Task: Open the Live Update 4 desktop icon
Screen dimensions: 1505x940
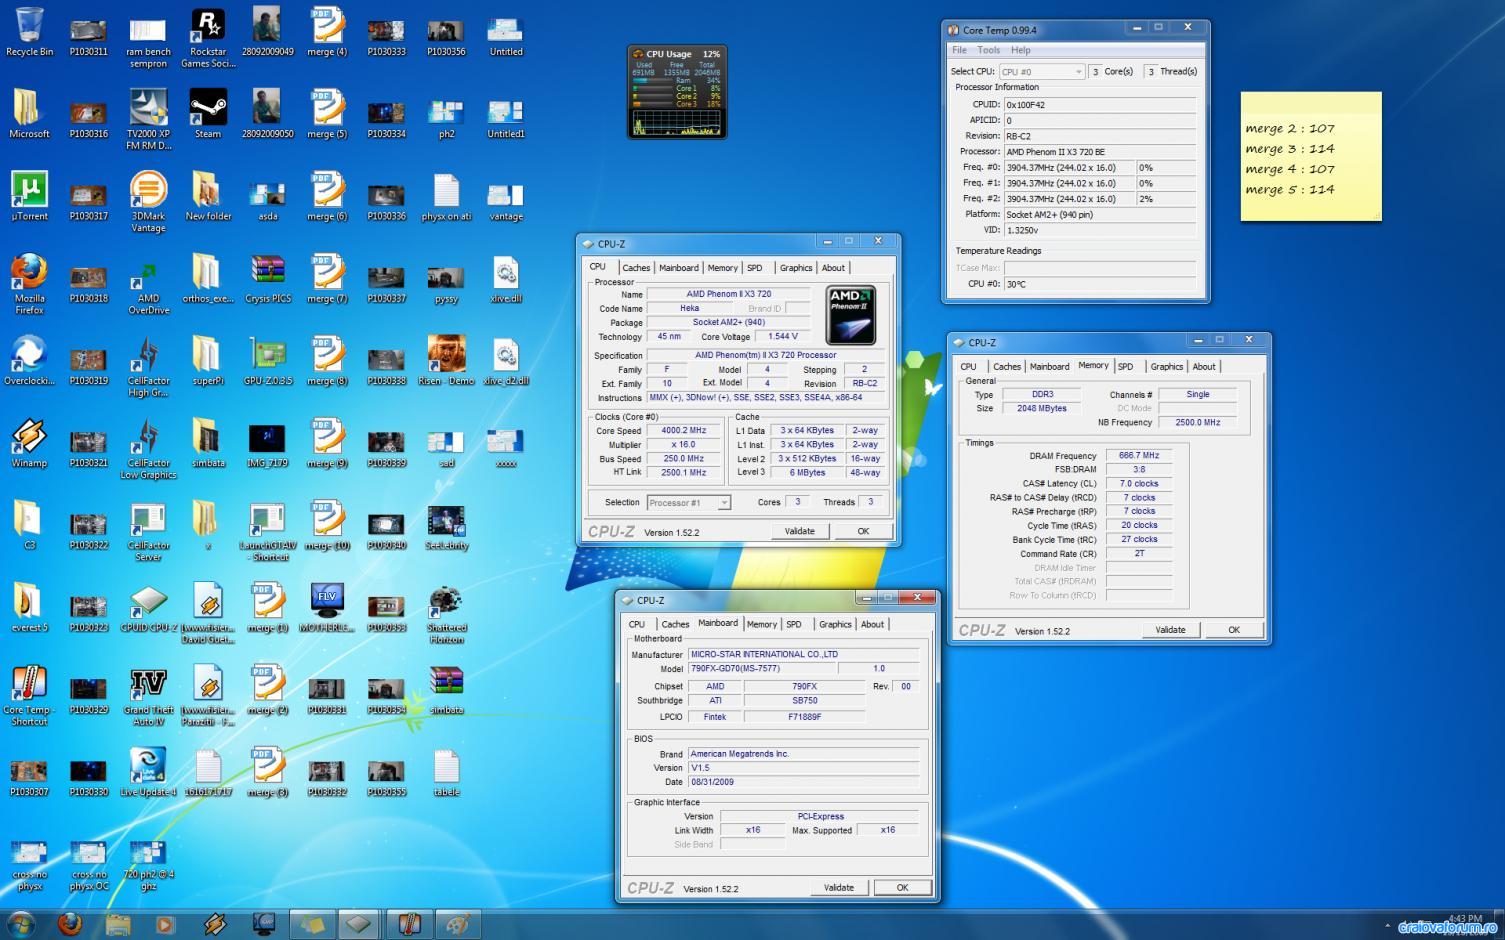Action: pos(148,772)
